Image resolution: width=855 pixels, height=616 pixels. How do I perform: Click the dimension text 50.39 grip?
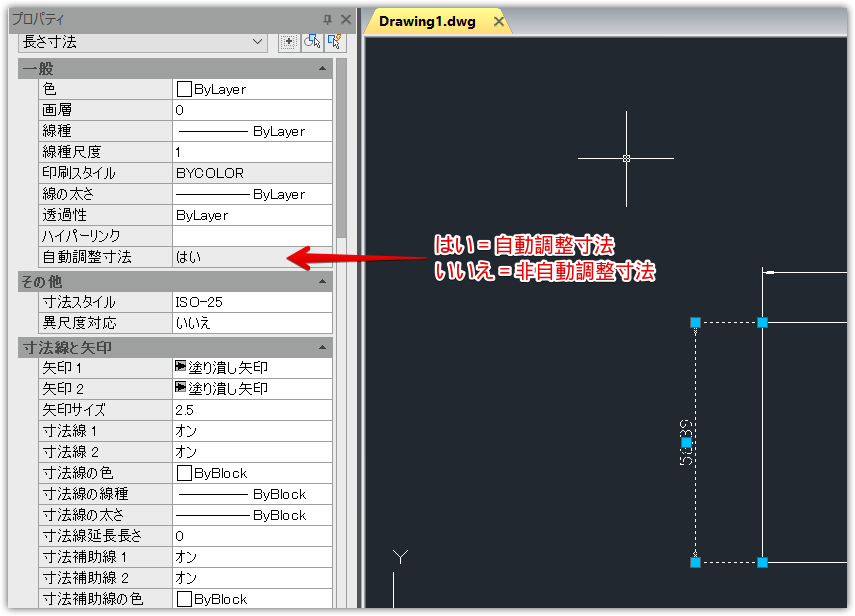(687, 442)
